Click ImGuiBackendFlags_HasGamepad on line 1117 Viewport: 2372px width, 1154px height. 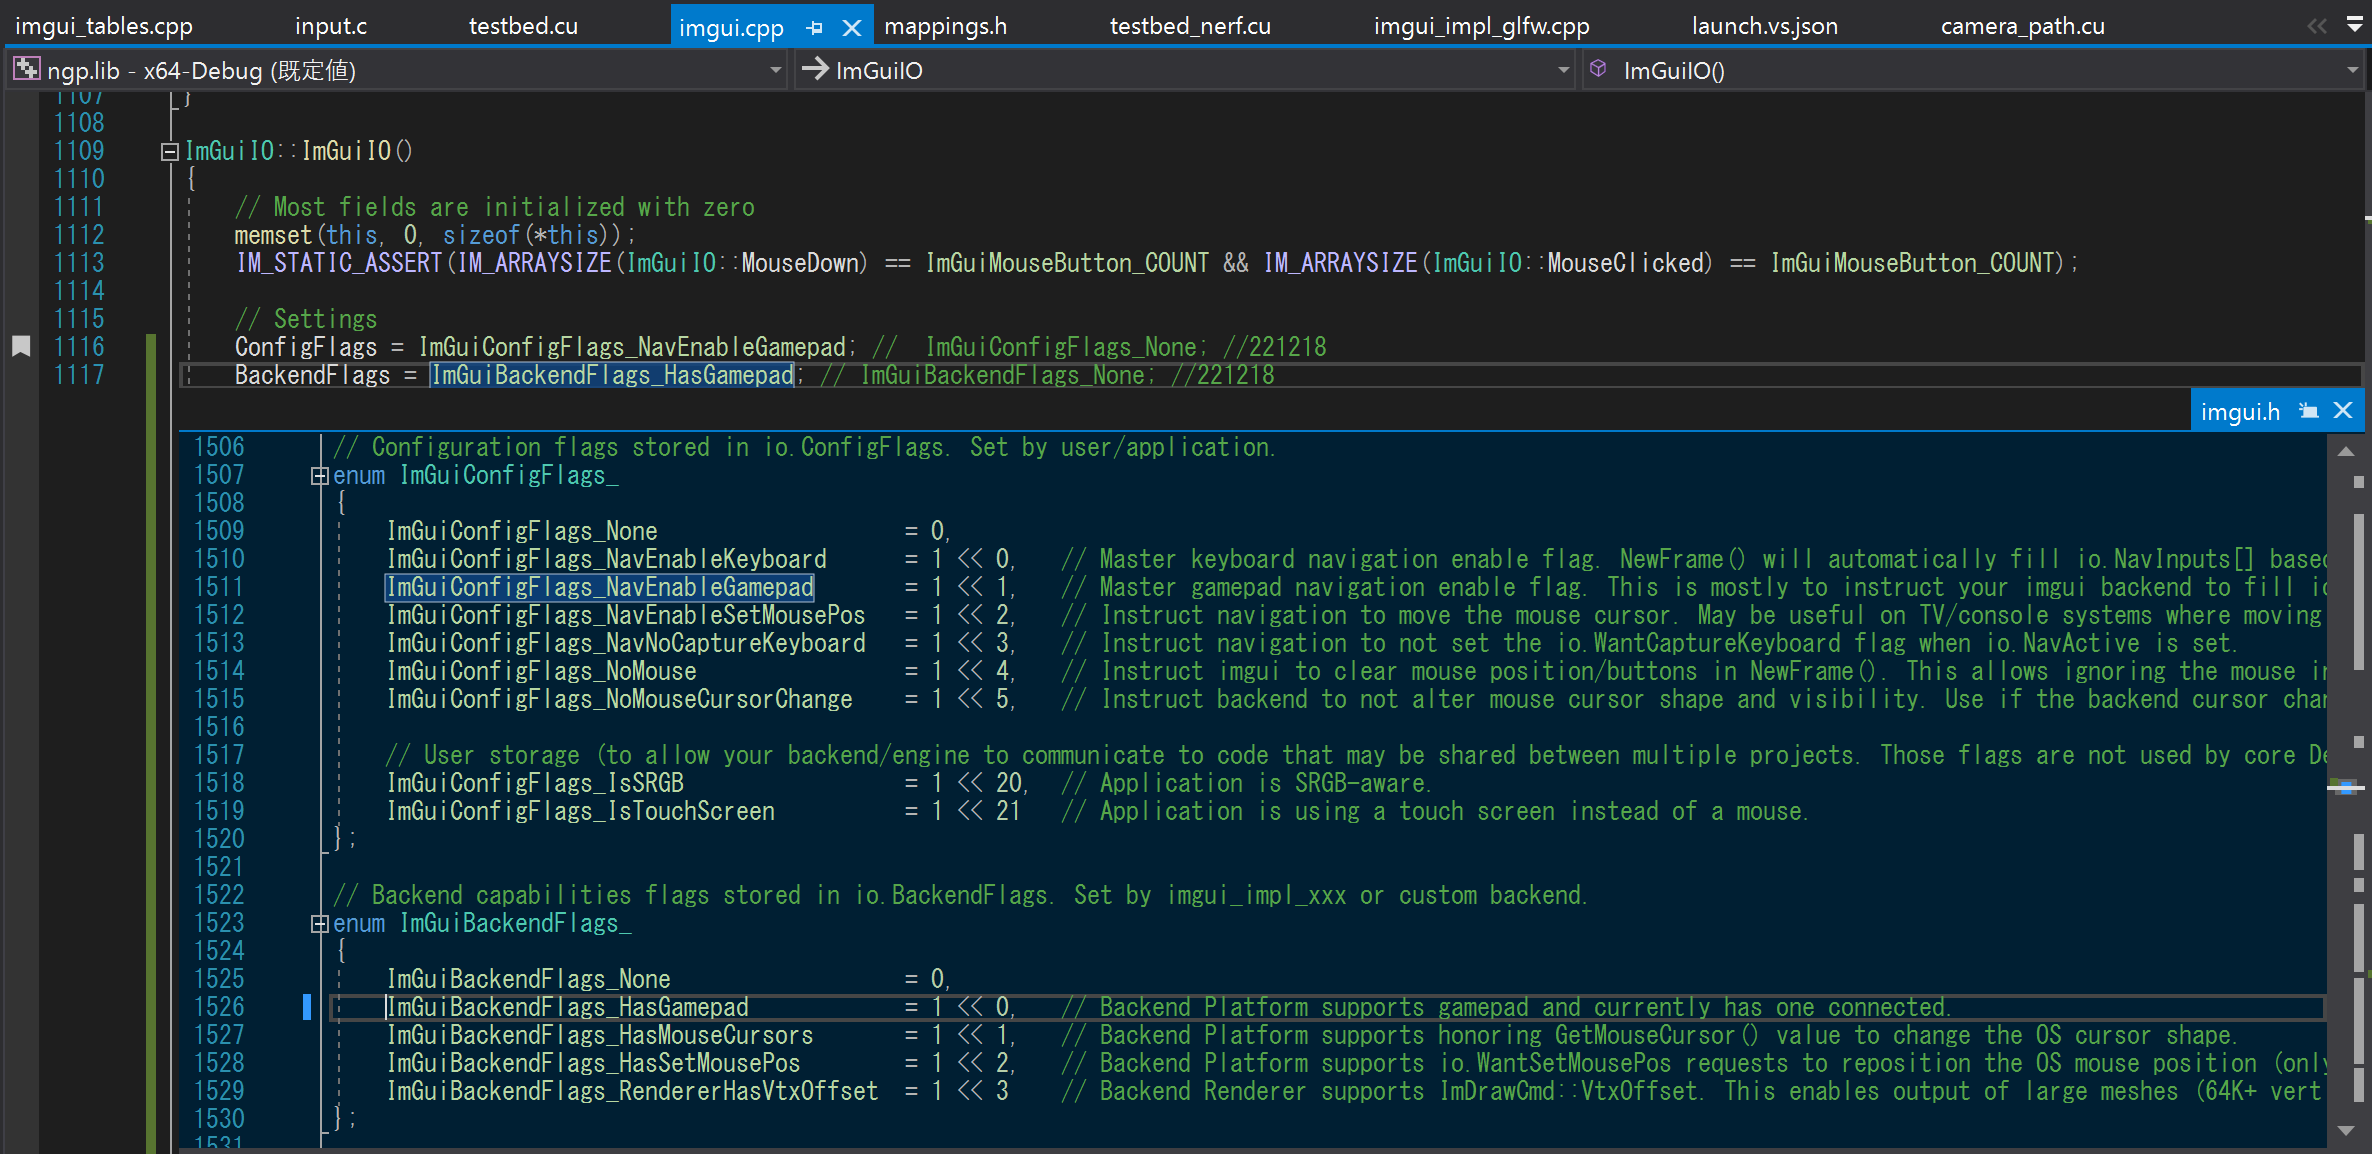(x=612, y=375)
